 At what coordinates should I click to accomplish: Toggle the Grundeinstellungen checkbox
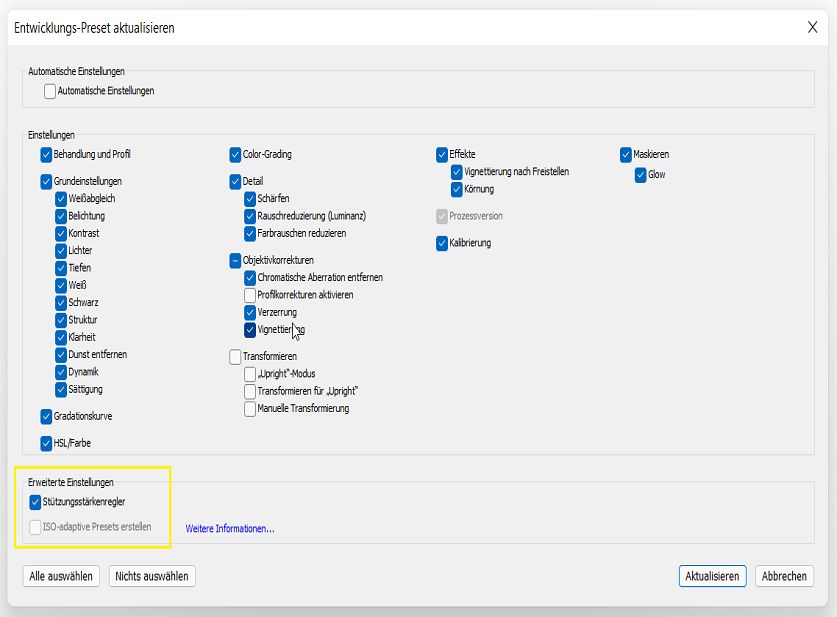(x=46, y=182)
